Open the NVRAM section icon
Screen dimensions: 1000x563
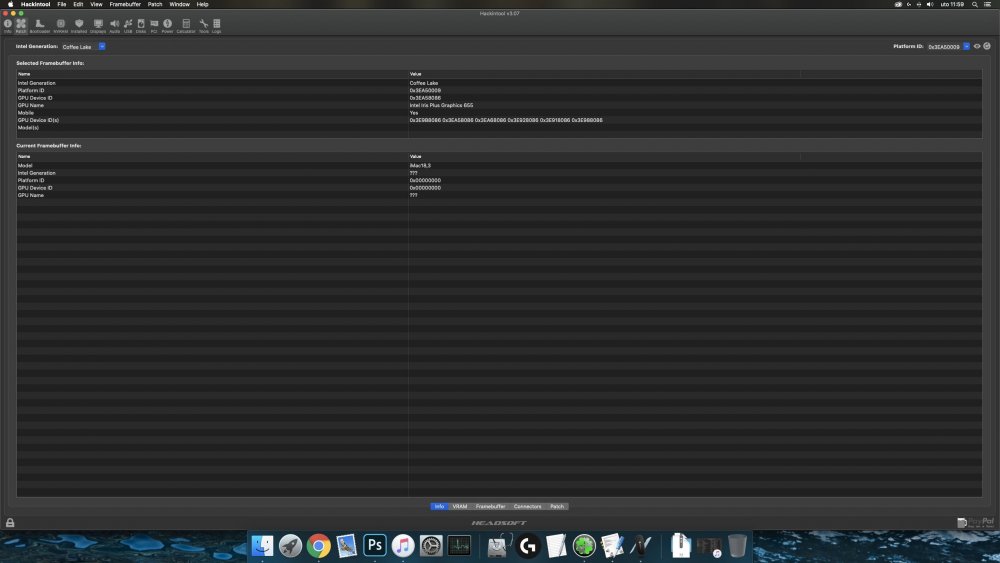click(61, 26)
